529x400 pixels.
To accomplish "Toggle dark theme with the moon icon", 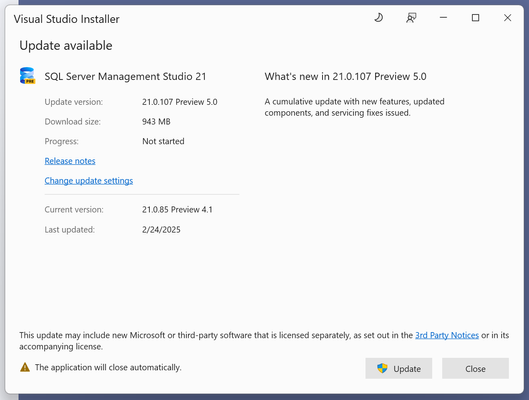I will click(x=379, y=18).
